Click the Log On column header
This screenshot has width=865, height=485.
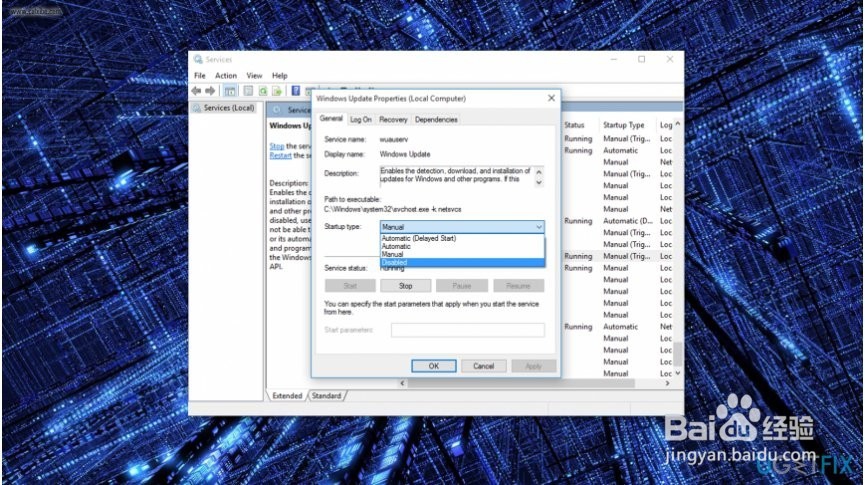(x=665, y=125)
